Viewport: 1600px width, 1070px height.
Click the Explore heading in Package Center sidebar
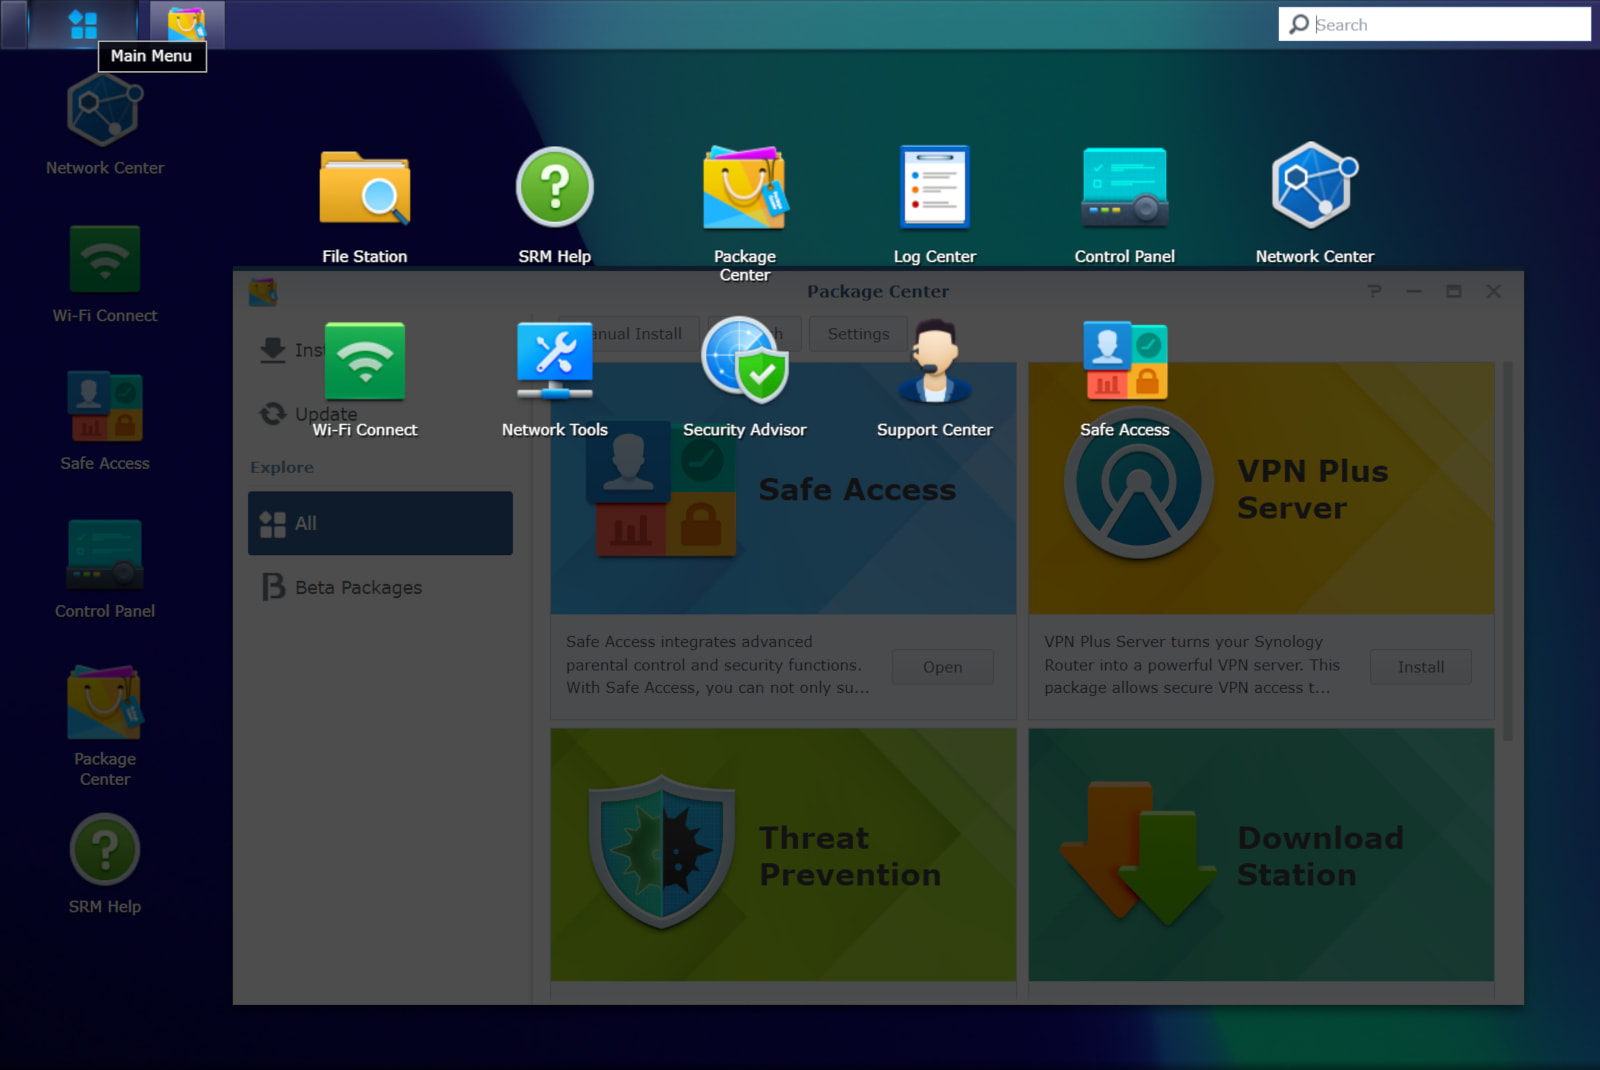point(282,467)
